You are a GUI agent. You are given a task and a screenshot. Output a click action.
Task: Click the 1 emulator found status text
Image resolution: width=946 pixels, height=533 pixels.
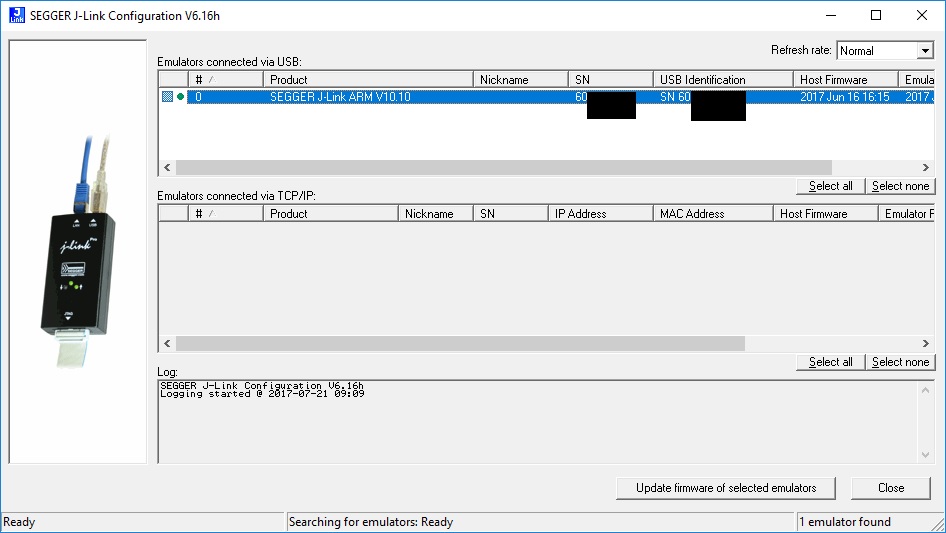tap(845, 522)
